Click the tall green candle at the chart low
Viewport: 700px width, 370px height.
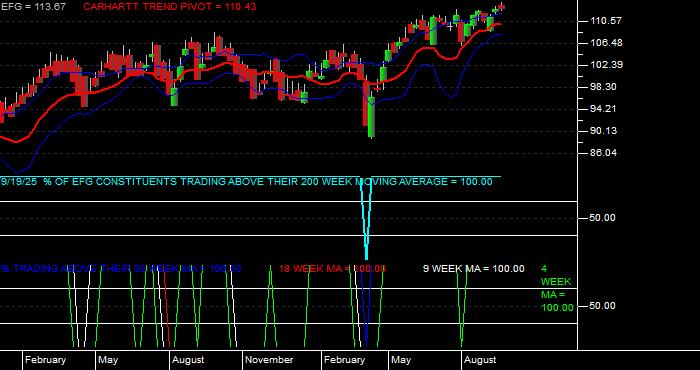click(x=371, y=117)
